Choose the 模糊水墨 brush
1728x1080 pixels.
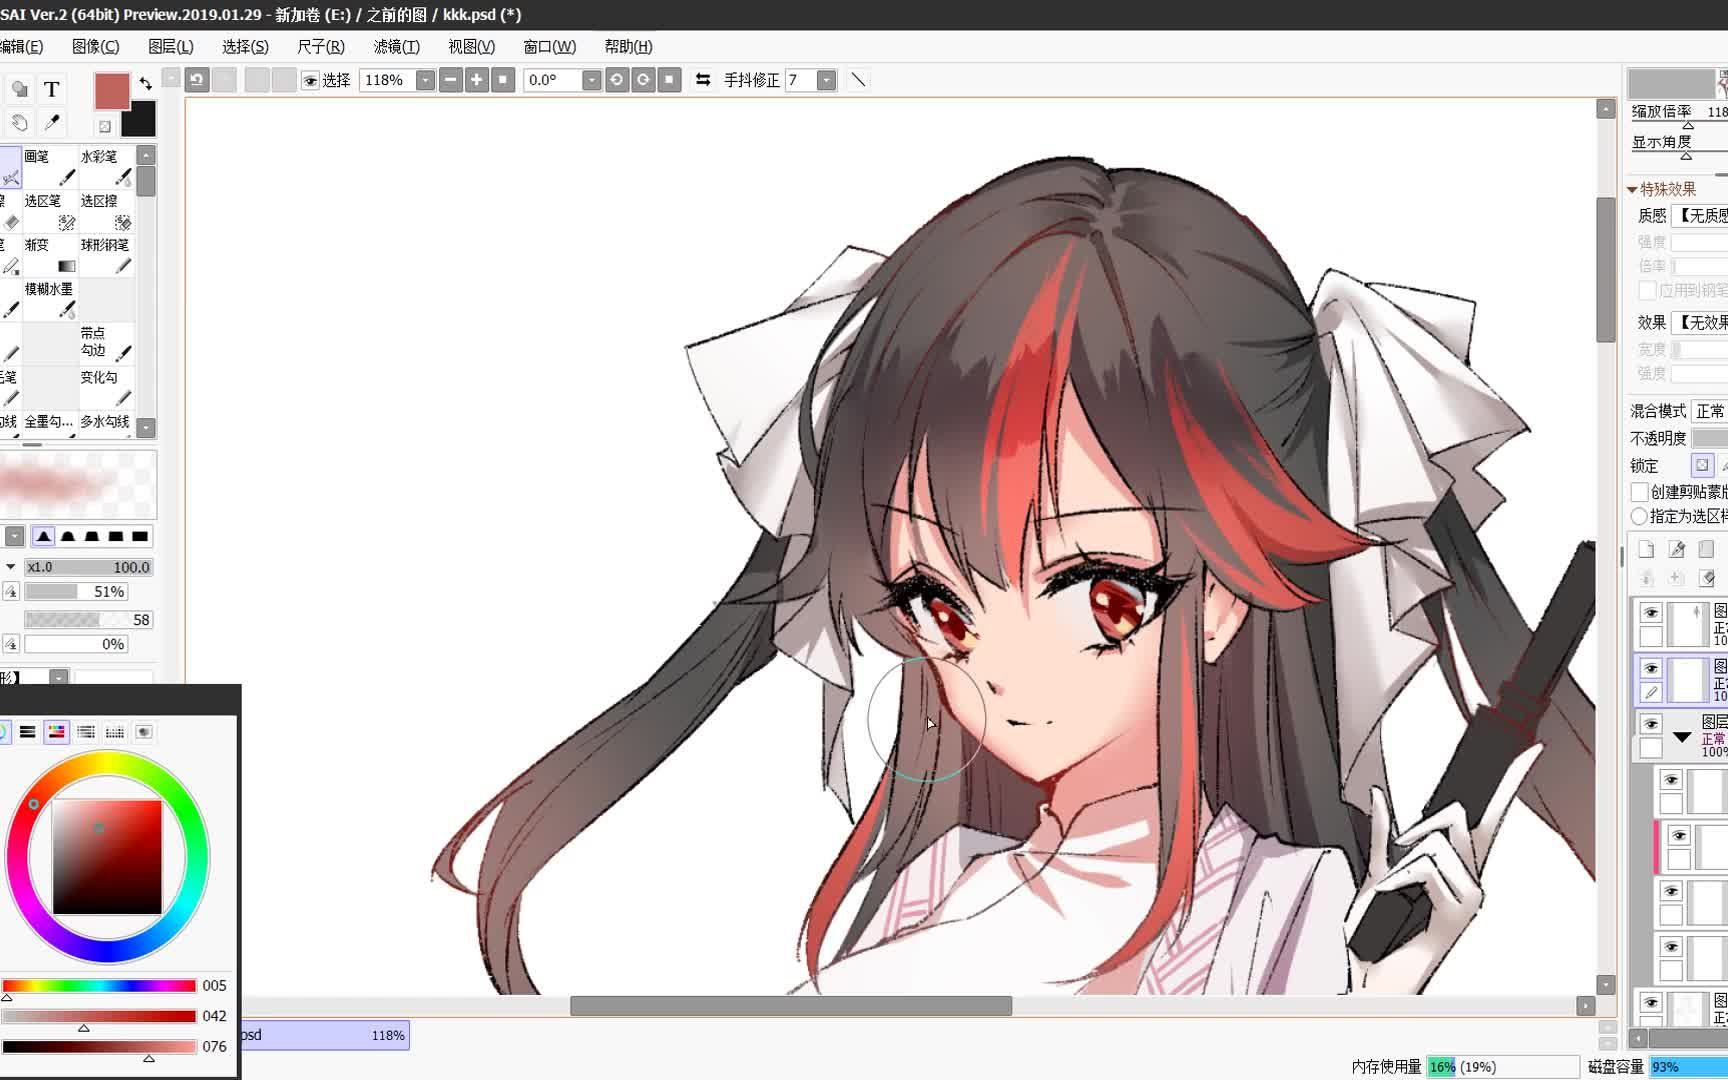(50, 299)
